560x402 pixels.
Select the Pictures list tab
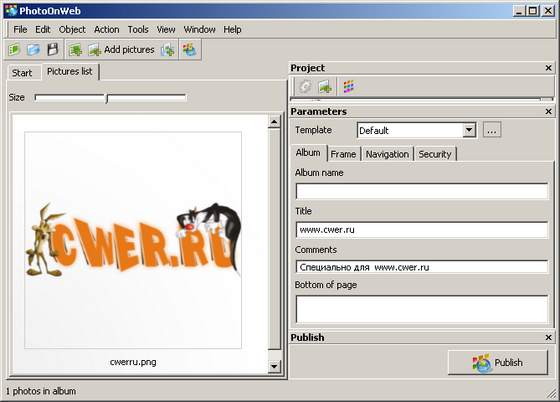pyautogui.click(x=70, y=71)
